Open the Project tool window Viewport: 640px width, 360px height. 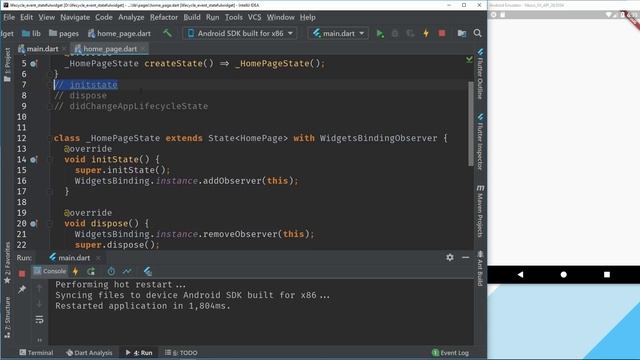[x=7, y=64]
